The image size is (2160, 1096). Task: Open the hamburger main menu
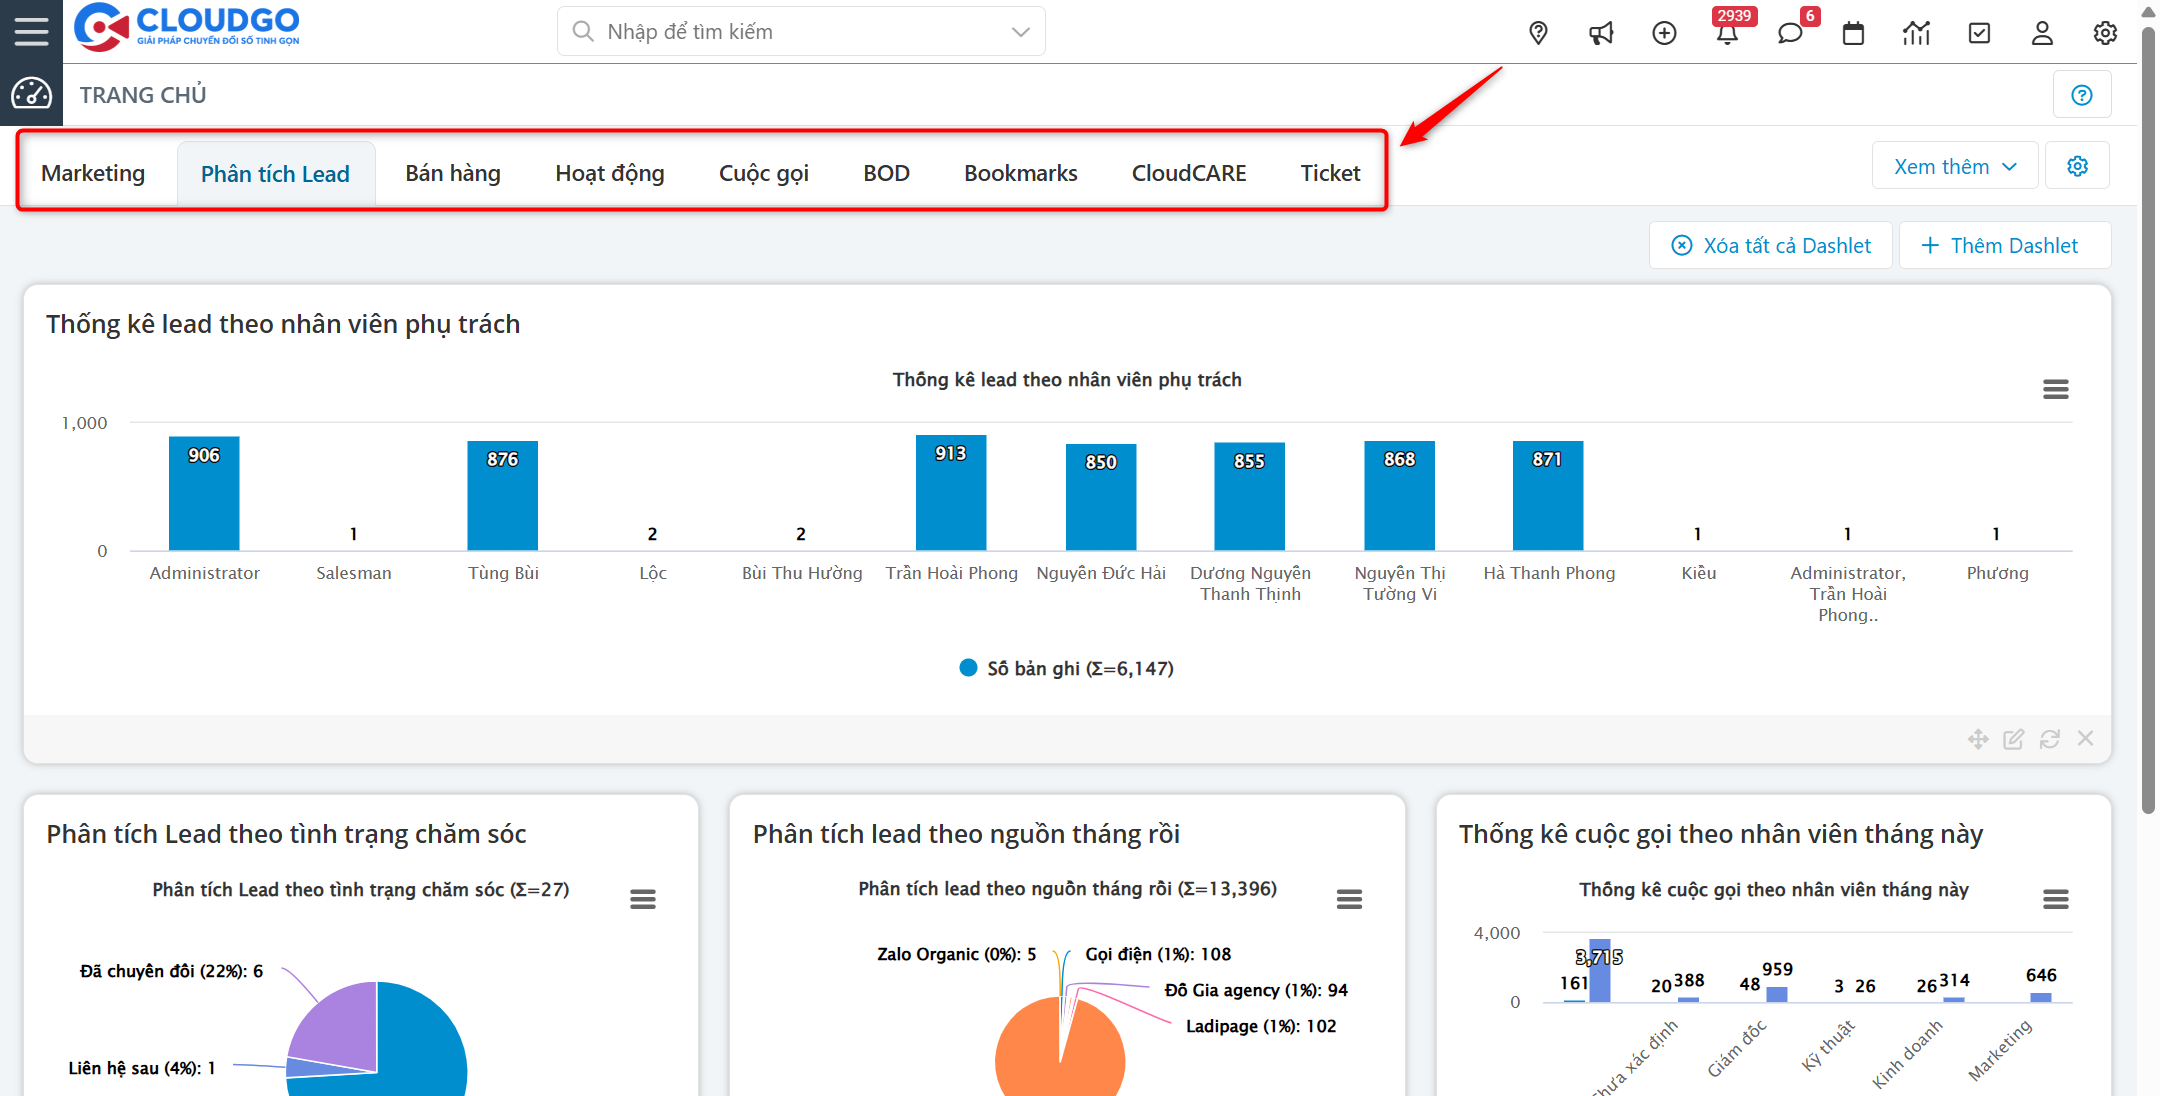[x=31, y=31]
